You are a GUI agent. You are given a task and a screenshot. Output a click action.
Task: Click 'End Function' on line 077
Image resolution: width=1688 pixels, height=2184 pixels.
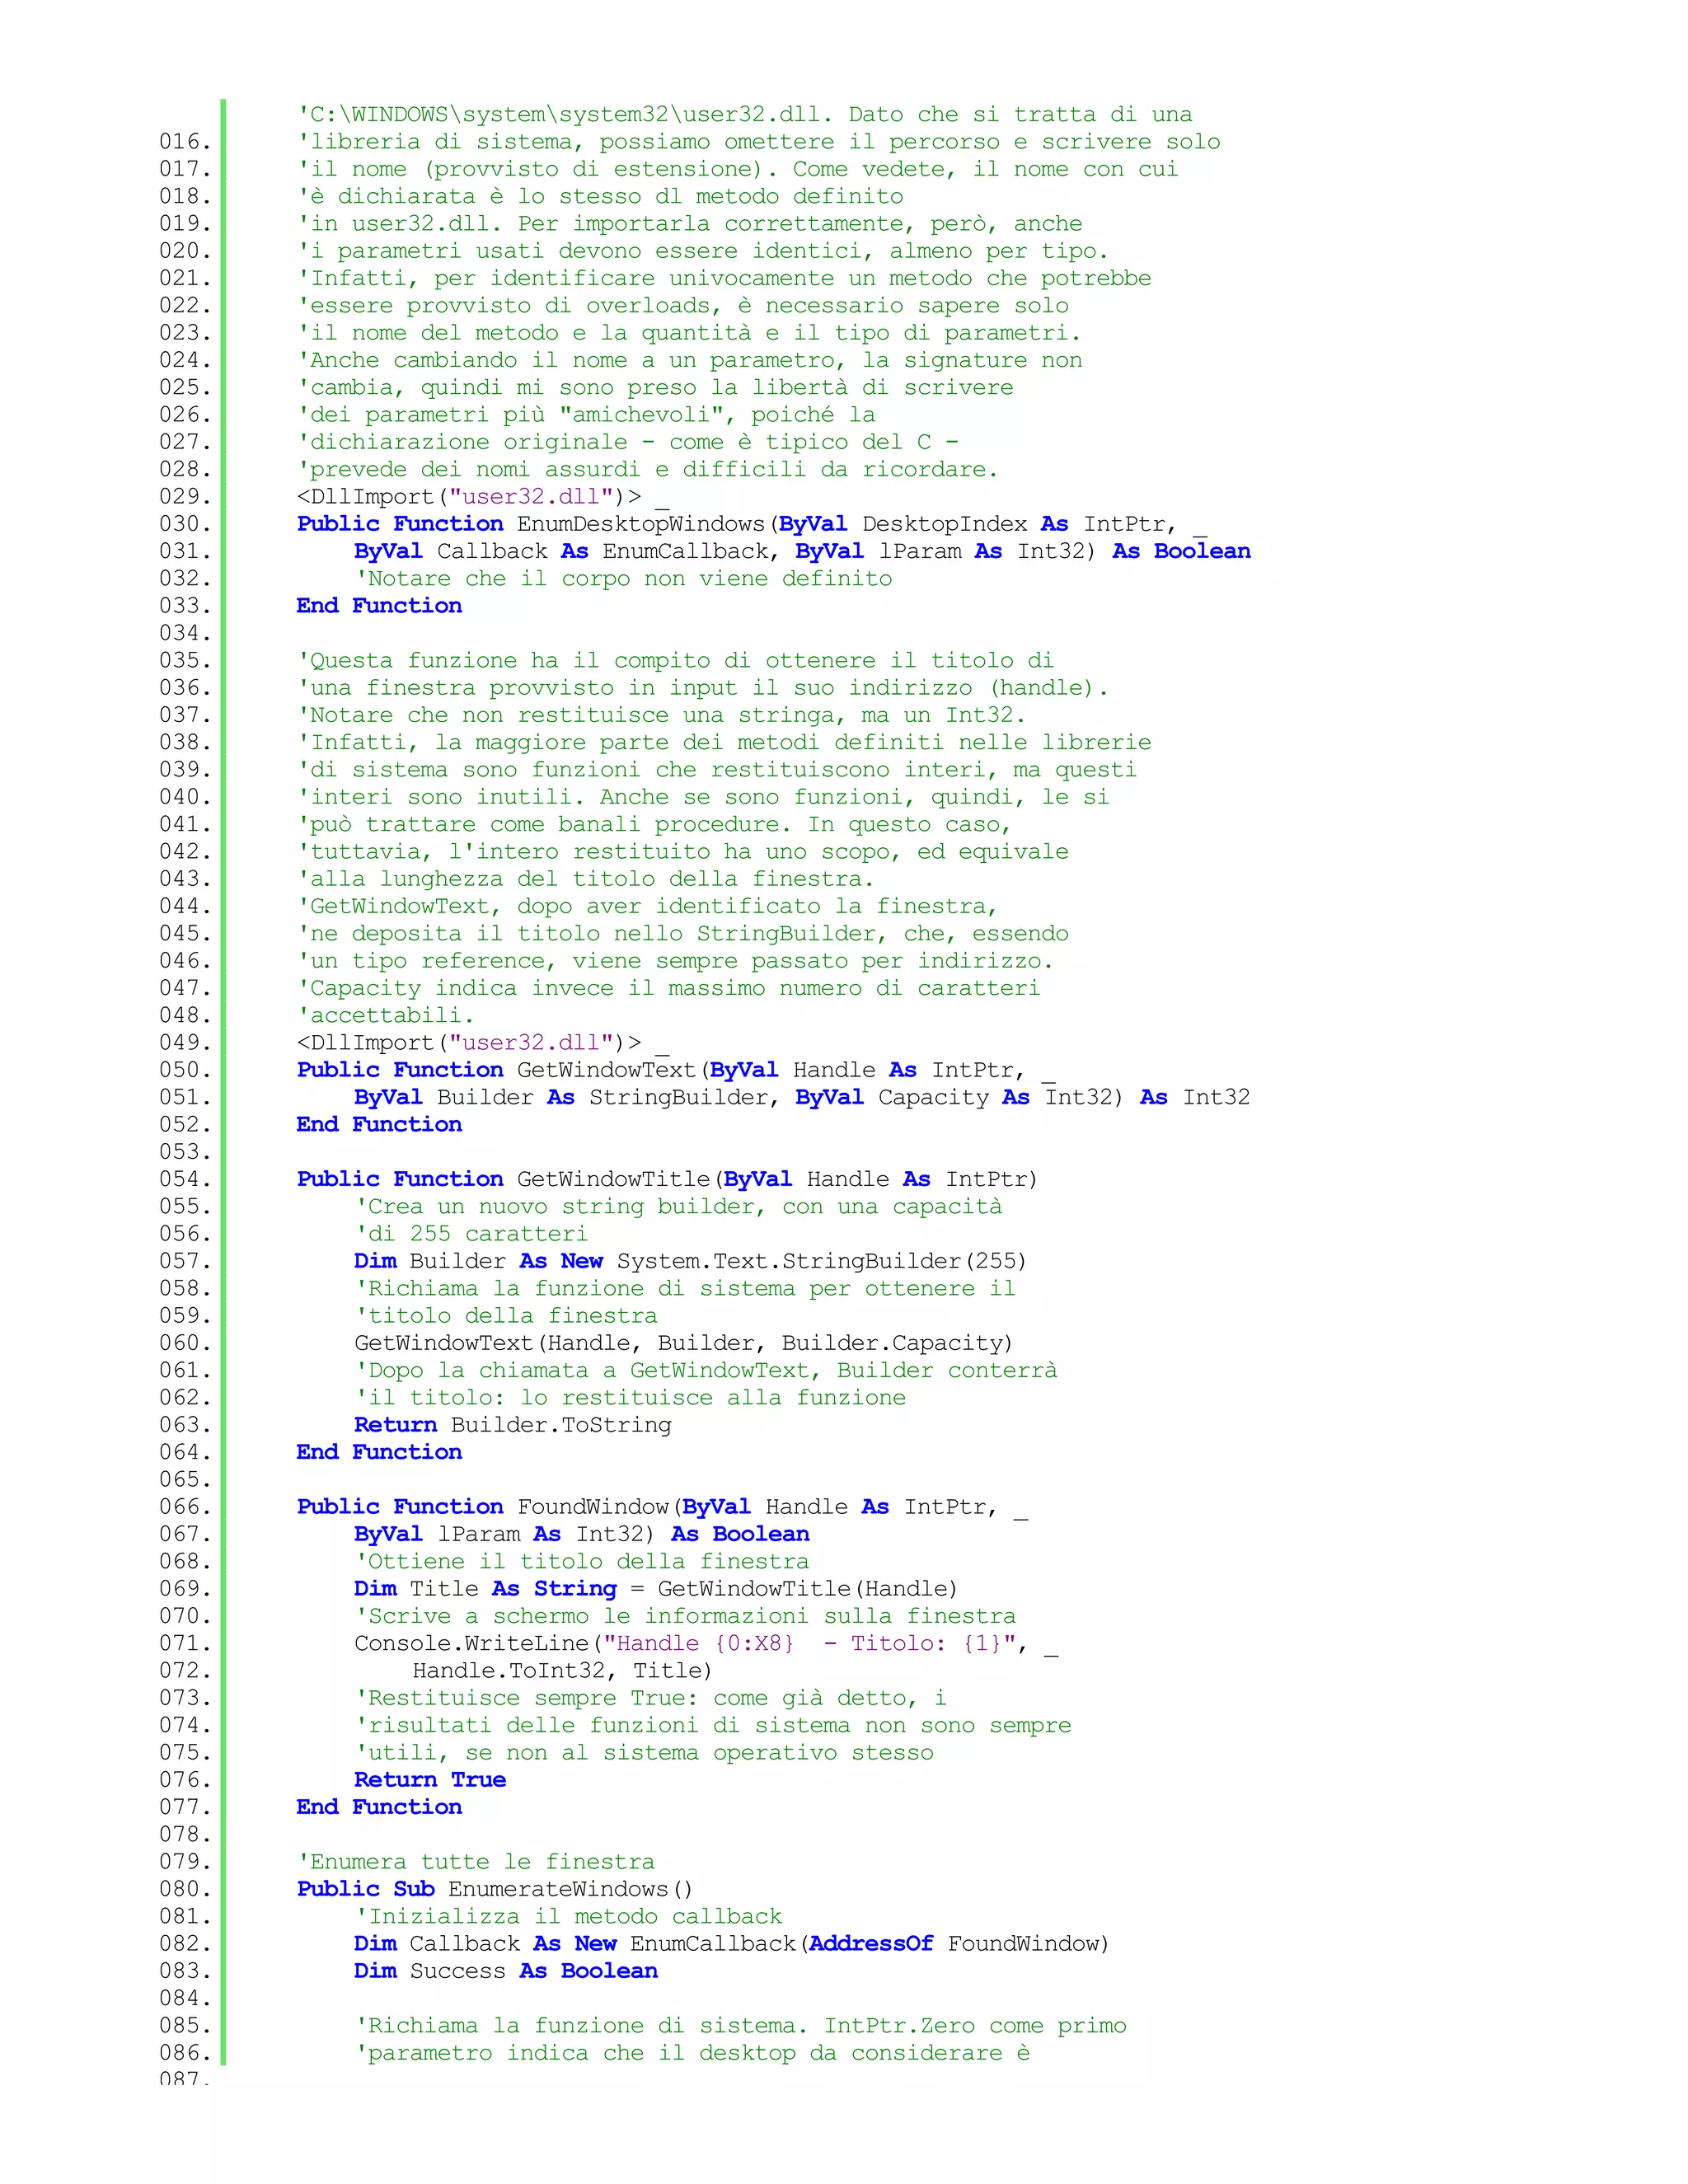(379, 1807)
